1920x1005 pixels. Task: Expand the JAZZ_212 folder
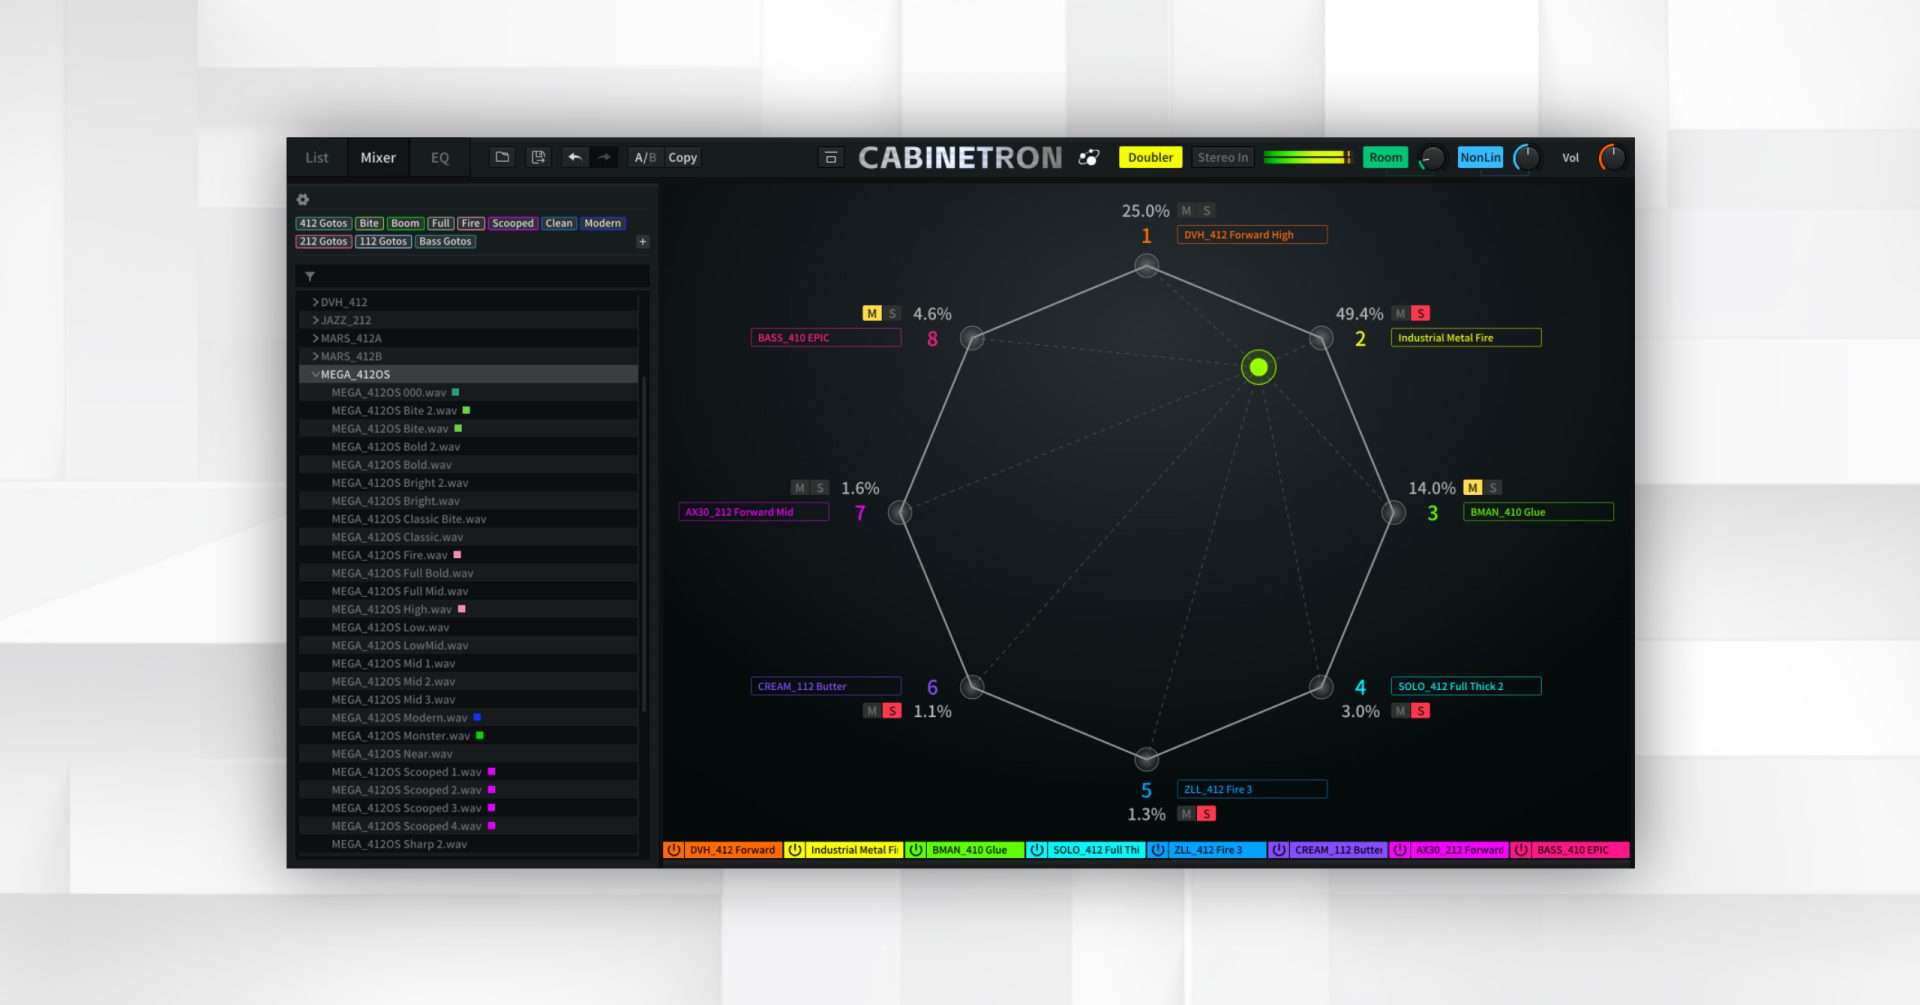315,320
